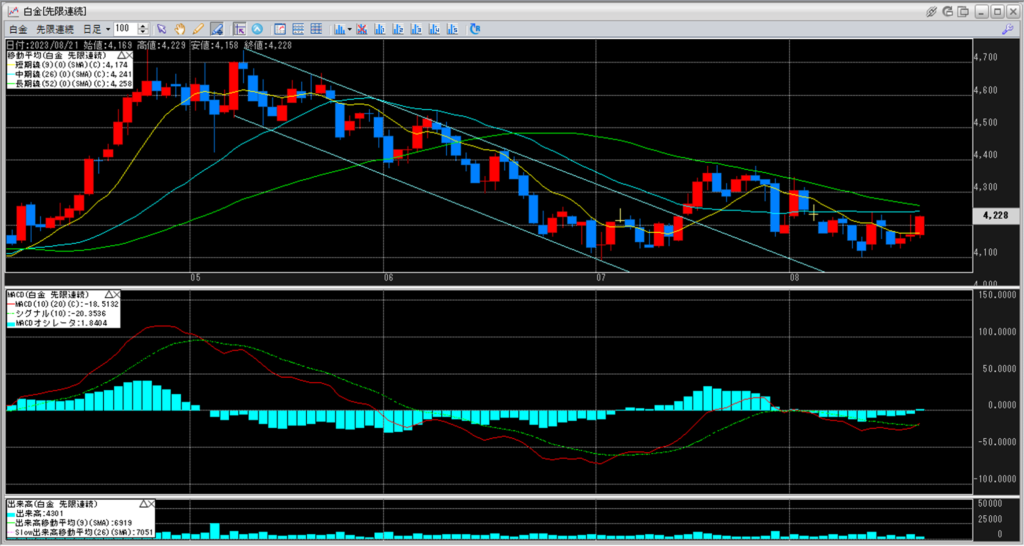Screen dimensions: 1024x546
Task: Click the cyan MACD oscillator legend swatch
Action: pyautogui.click(x=10, y=325)
